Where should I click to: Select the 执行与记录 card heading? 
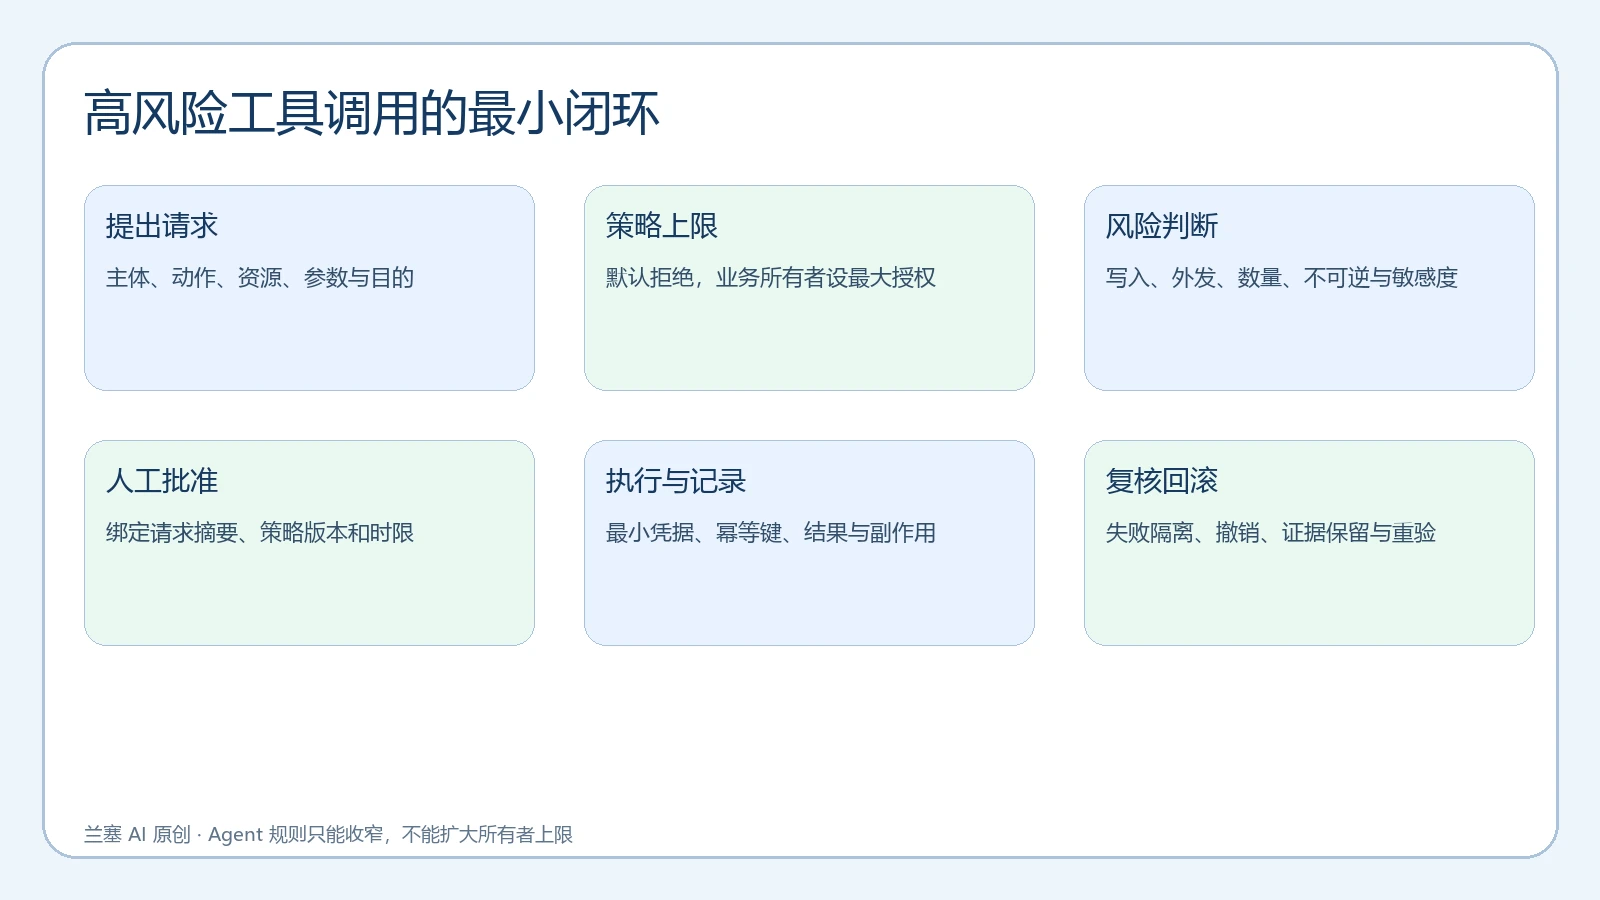pos(676,481)
